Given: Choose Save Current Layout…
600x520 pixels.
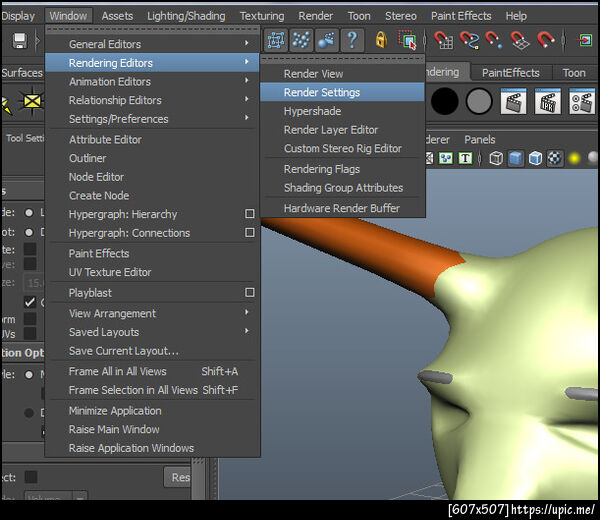Looking at the screenshot, I should tap(152, 350).
